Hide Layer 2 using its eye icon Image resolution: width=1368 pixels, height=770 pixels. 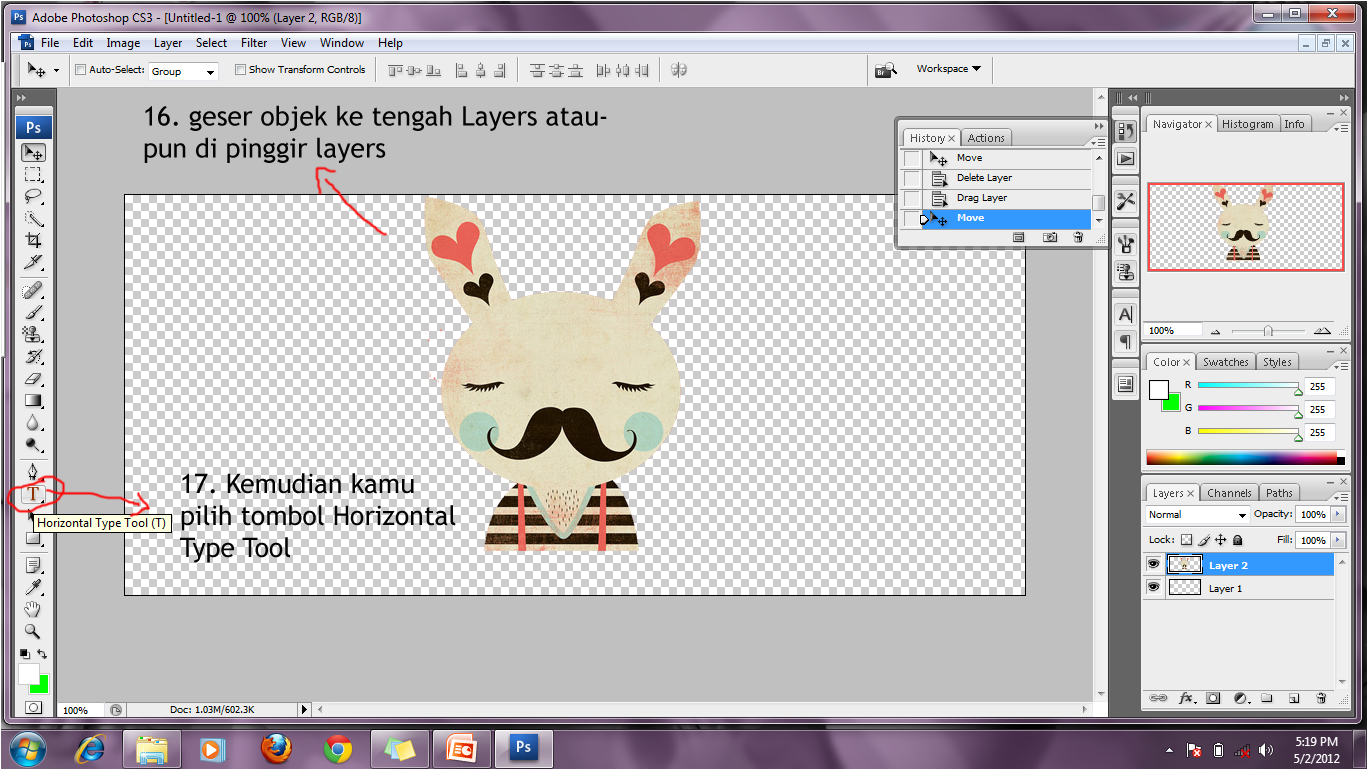(x=1154, y=565)
